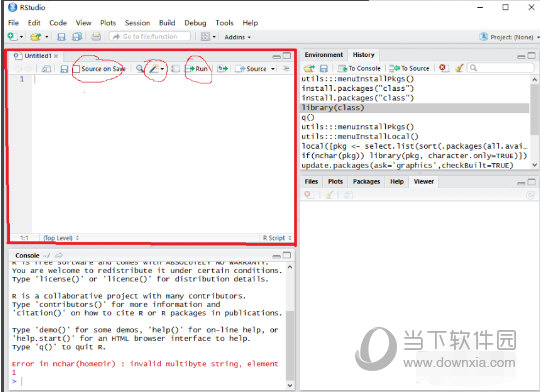
Task: Focus the History search field
Action: tap(501, 68)
